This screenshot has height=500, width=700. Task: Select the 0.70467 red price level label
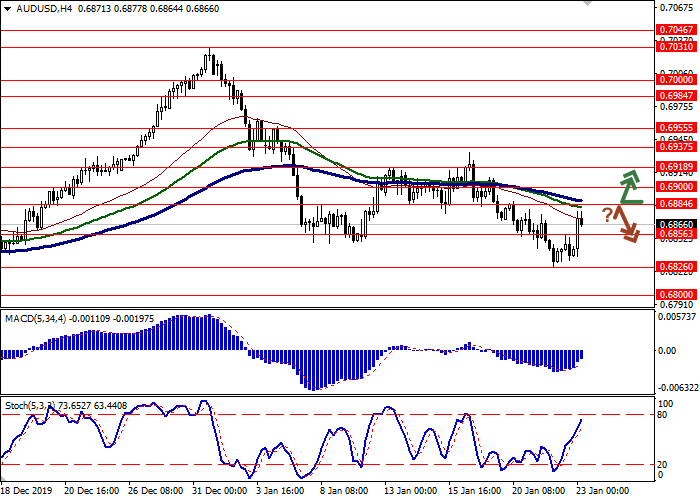676,31
